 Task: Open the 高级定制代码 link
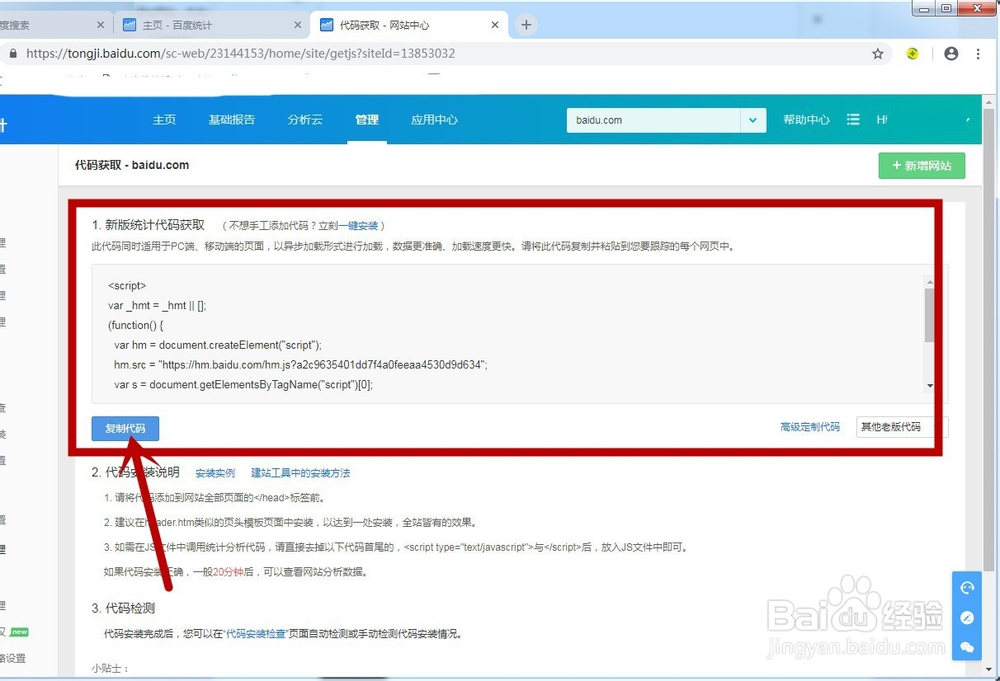(810, 425)
